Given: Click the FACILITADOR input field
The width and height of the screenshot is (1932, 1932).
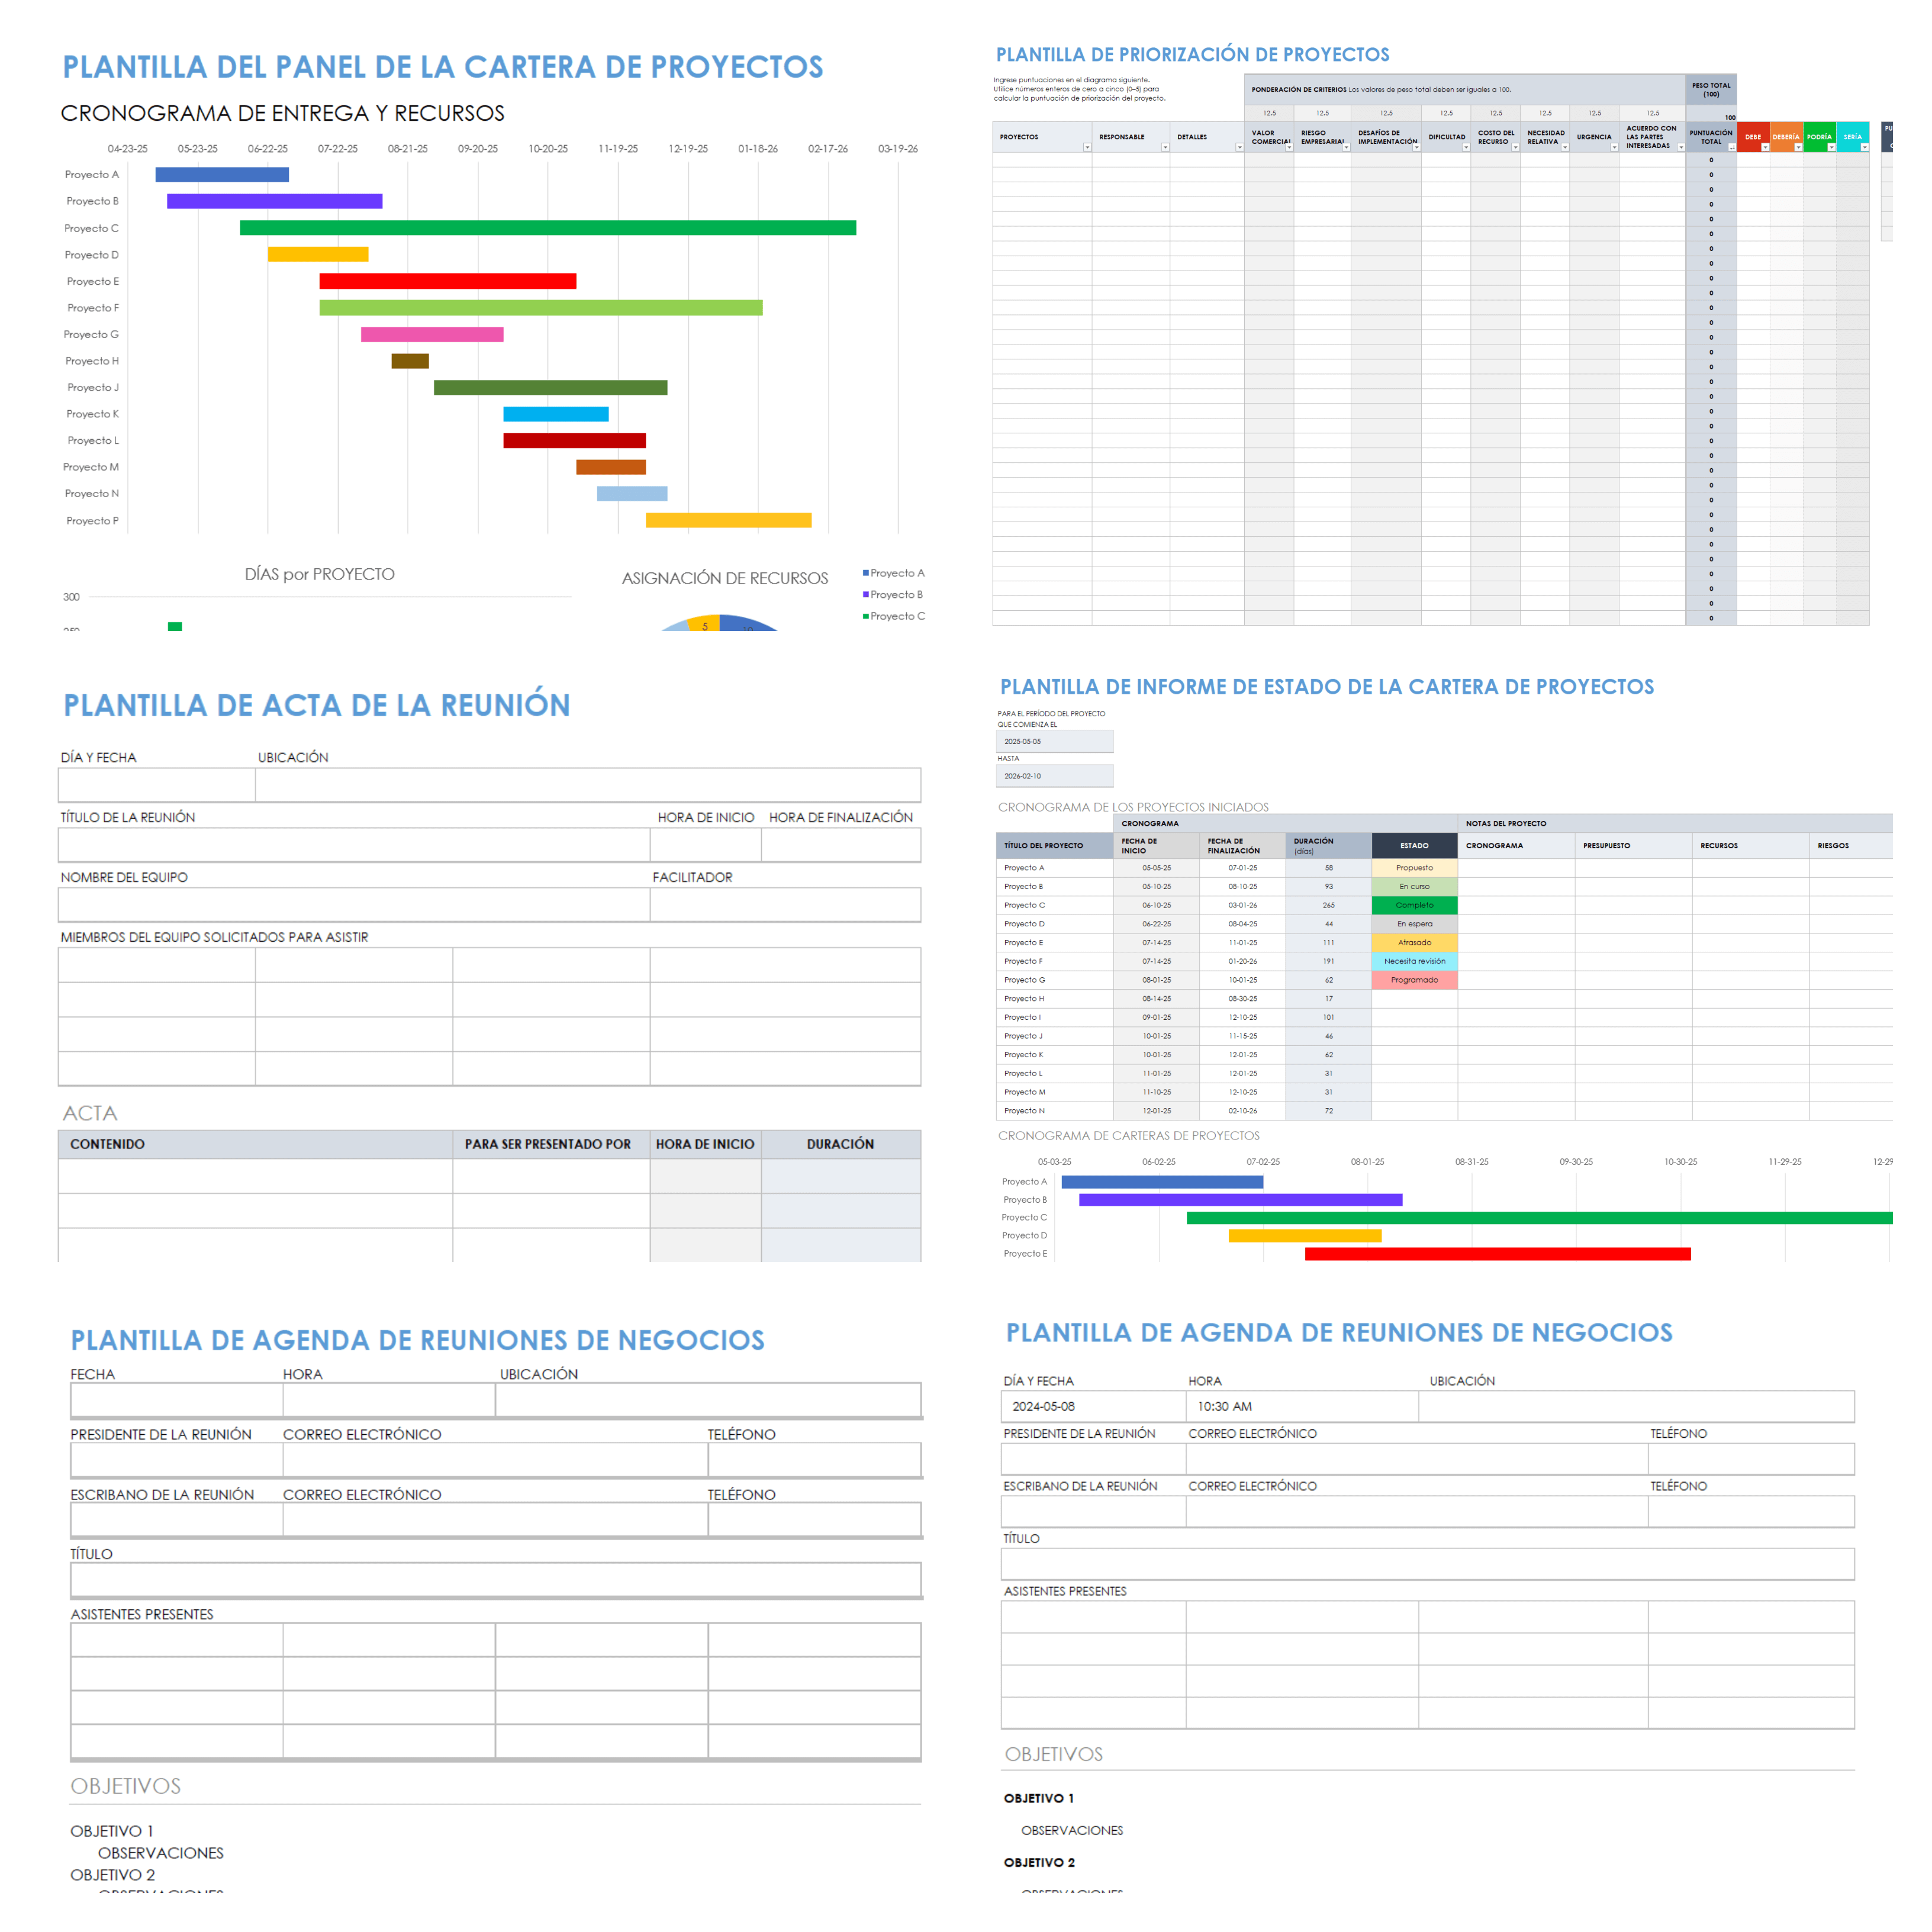Looking at the screenshot, I should (x=785, y=905).
